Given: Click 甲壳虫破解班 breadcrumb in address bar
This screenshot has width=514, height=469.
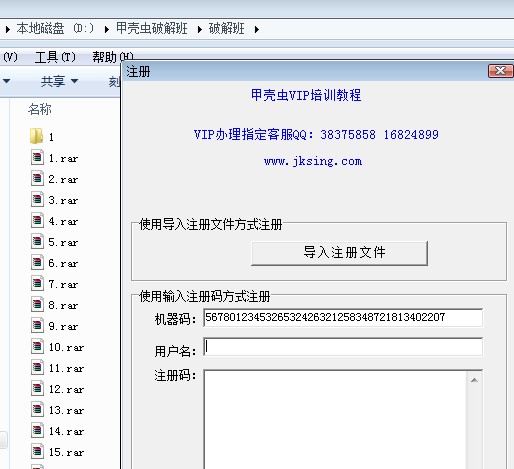Looking at the screenshot, I should 152,29.
